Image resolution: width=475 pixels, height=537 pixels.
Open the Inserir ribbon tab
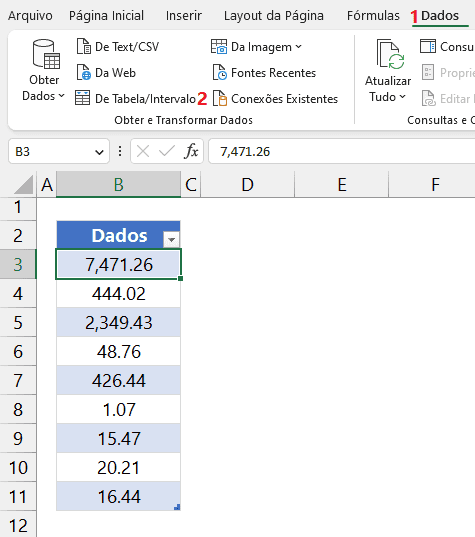click(184, 16)
